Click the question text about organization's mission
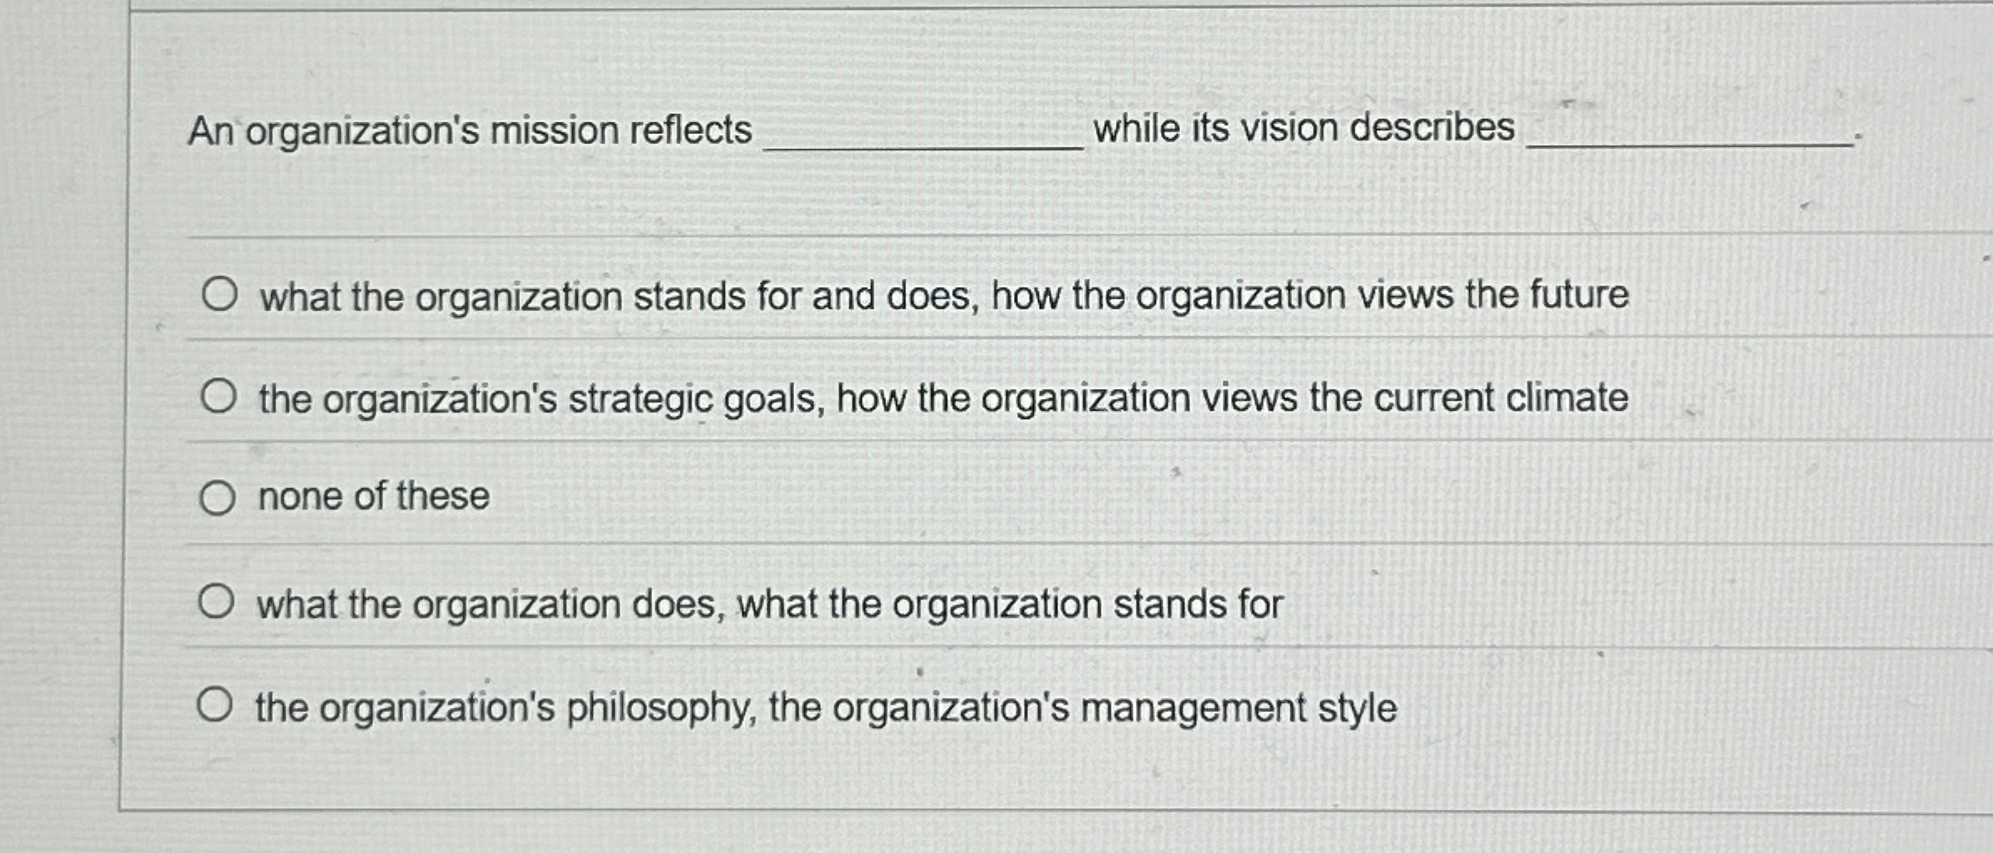 470,128
